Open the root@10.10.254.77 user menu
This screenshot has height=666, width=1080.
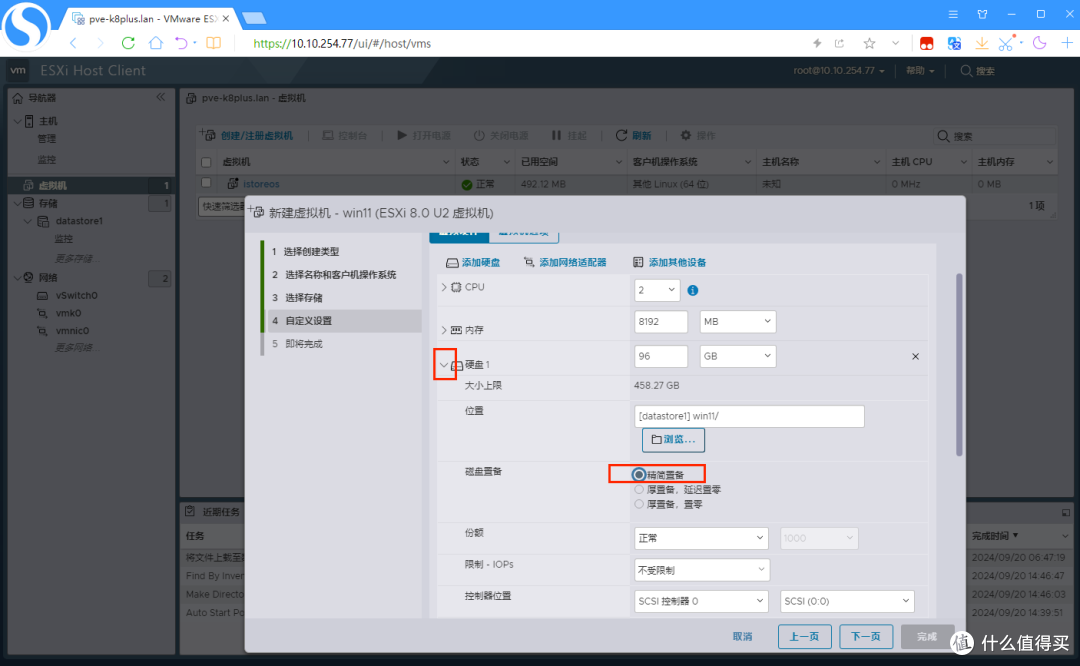coord(838,70)
